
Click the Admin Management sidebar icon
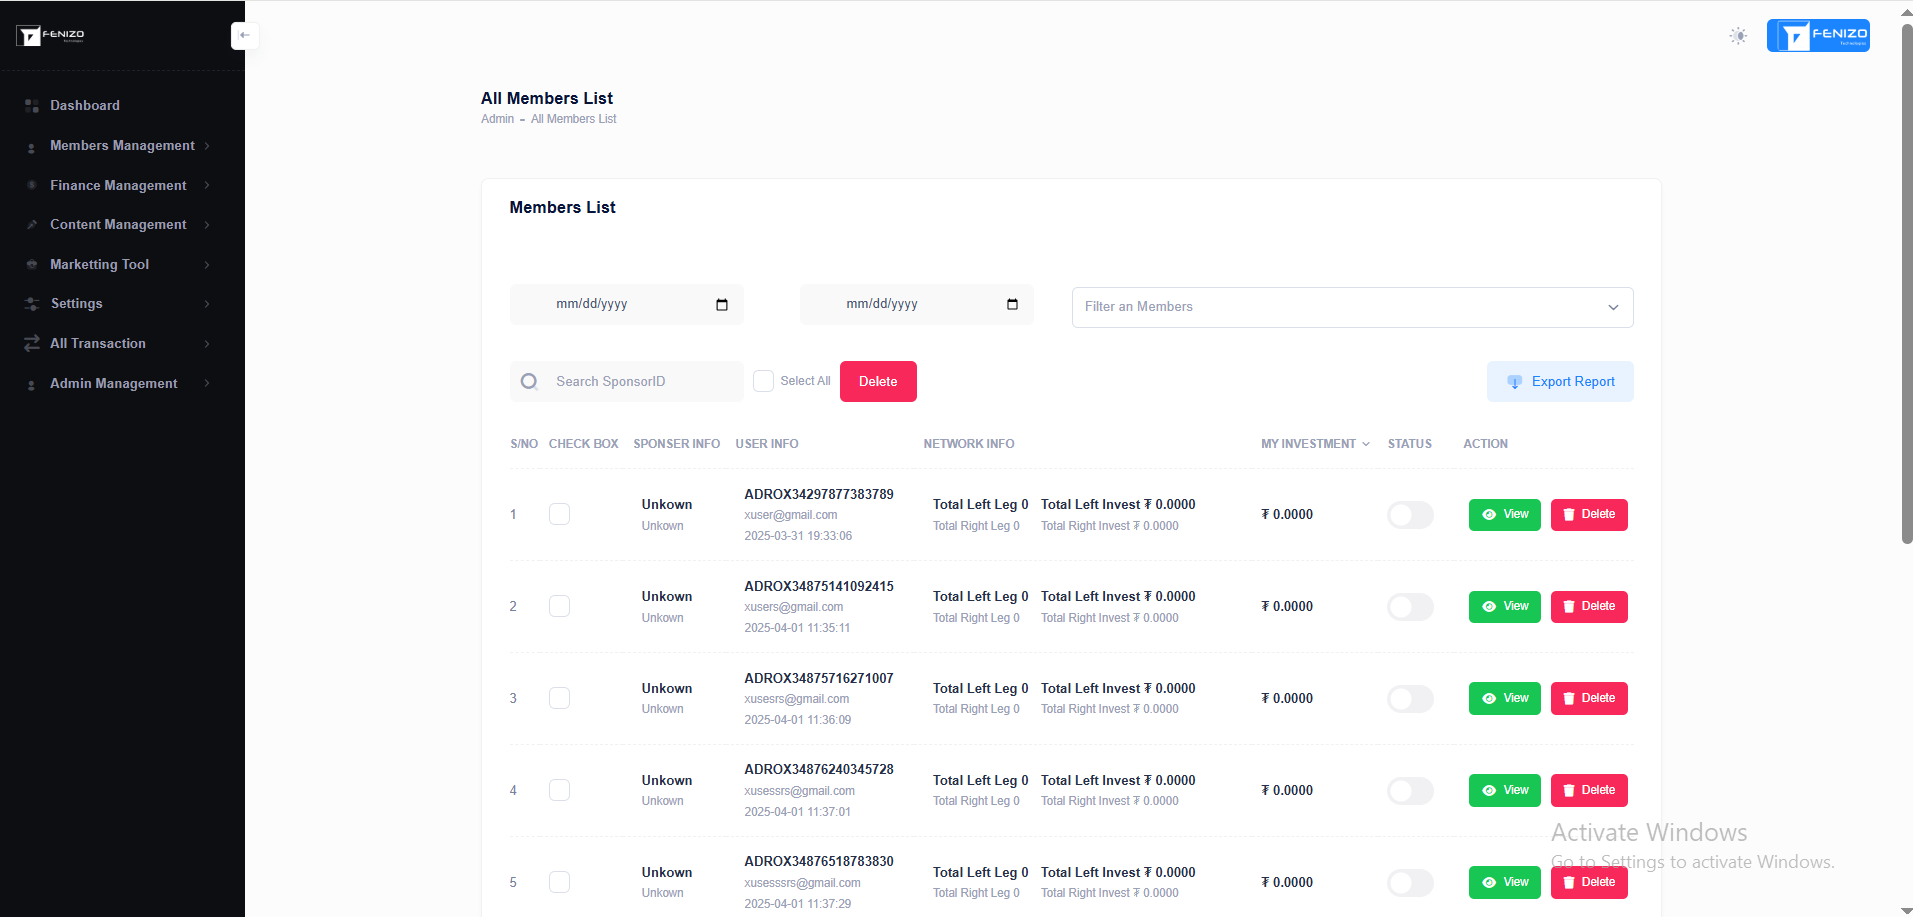click(32, 384)
